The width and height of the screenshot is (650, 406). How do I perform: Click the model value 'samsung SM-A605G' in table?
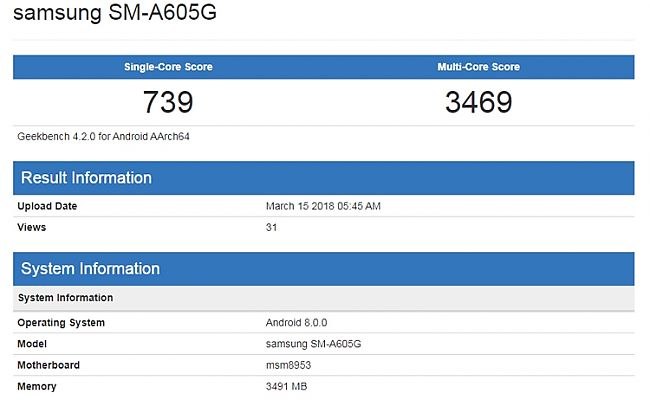pyautogui.click(x=313, y=344)
